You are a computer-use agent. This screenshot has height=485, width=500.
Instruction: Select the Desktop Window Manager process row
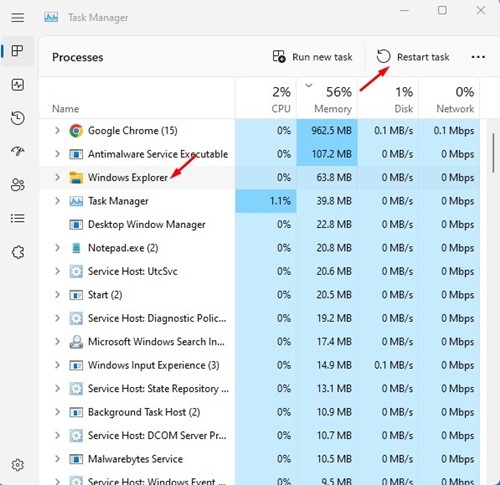point(260,224)
